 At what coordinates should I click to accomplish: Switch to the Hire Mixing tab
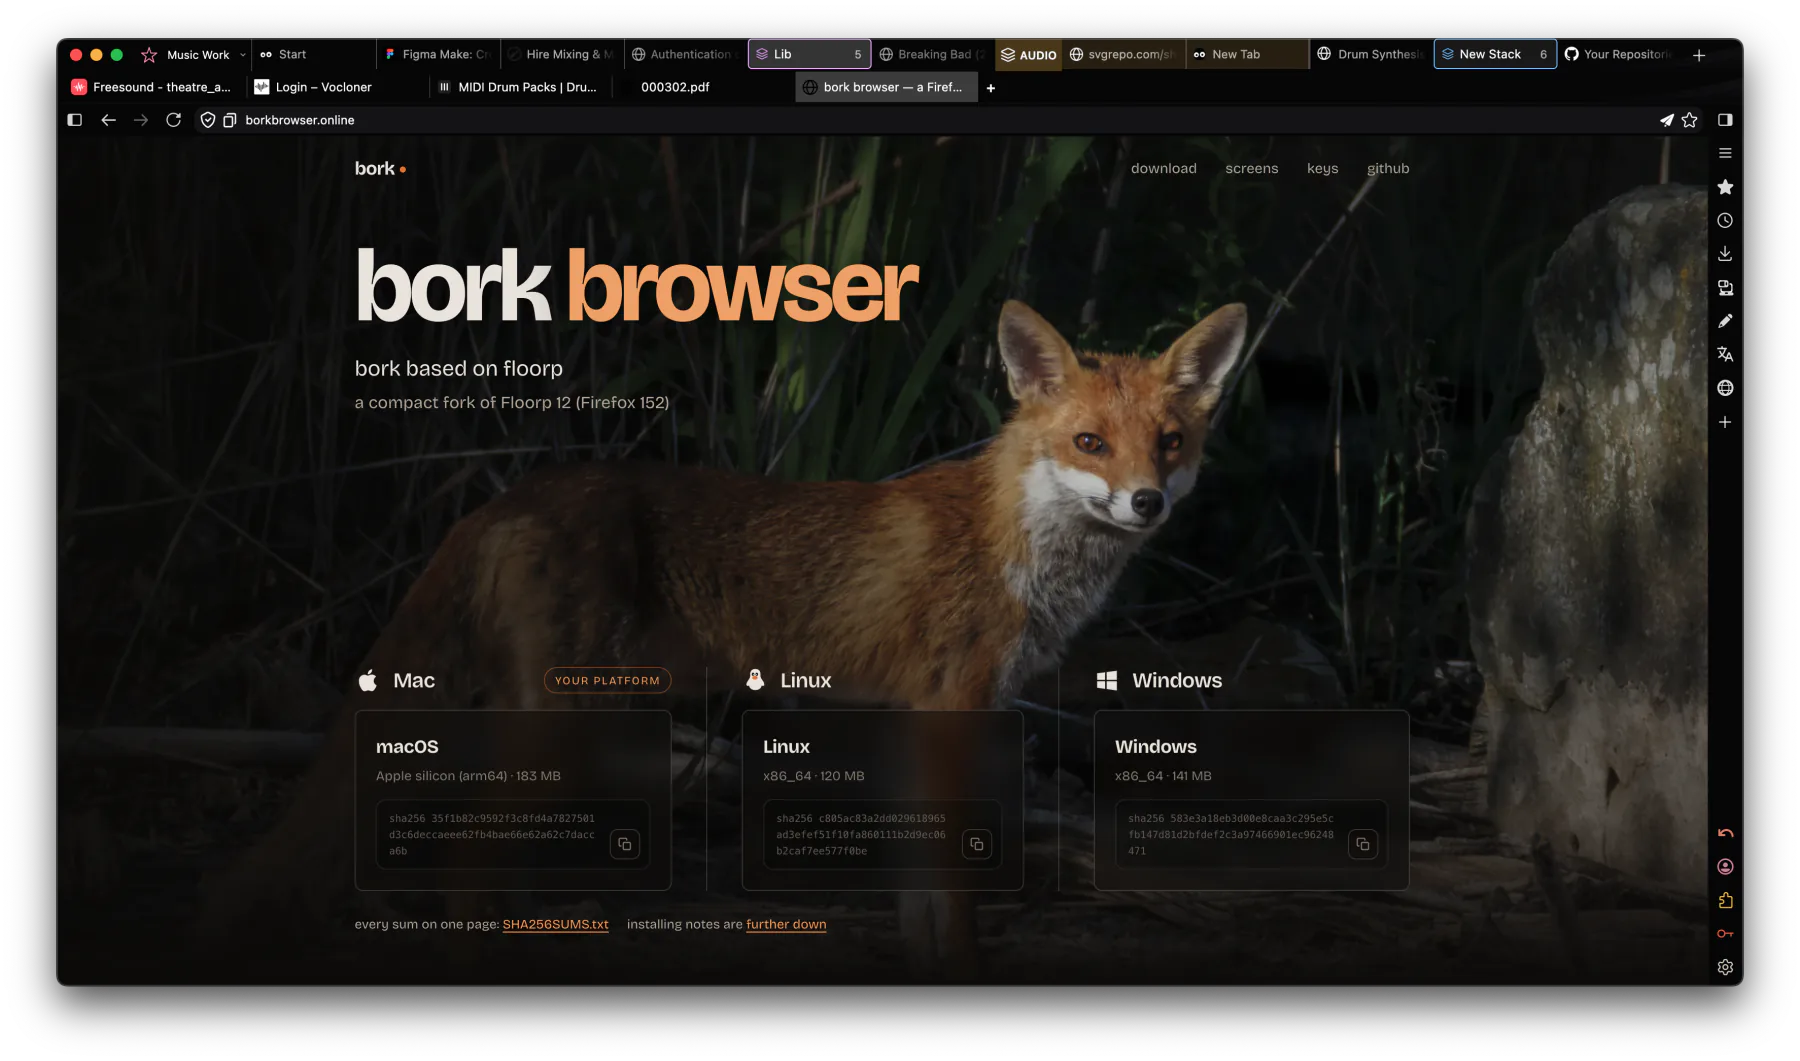(561, 54)
